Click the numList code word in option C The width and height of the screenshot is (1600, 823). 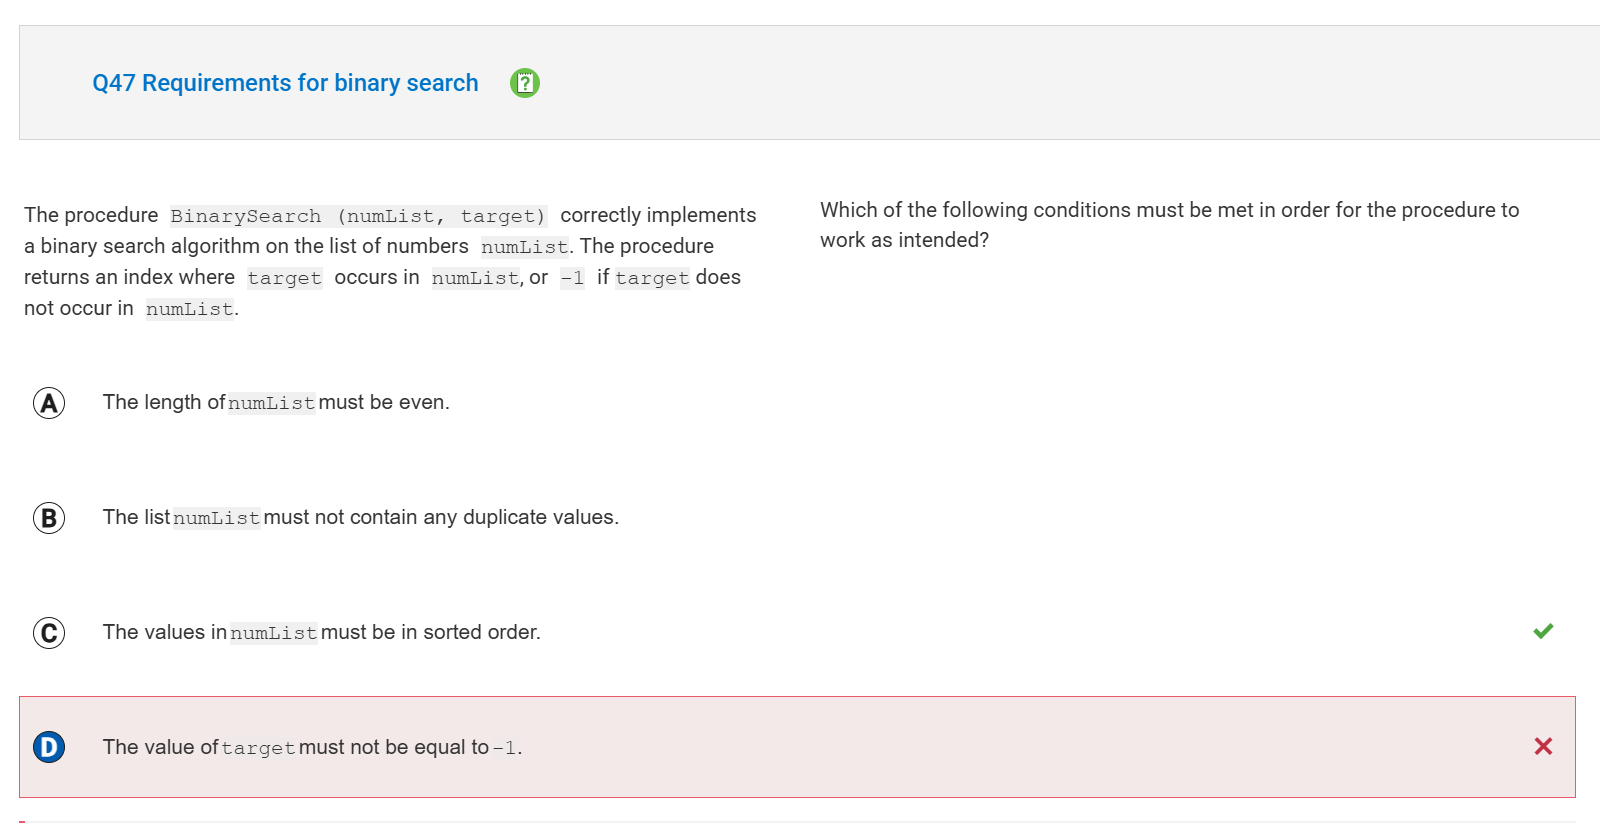(x=274, y=633)
